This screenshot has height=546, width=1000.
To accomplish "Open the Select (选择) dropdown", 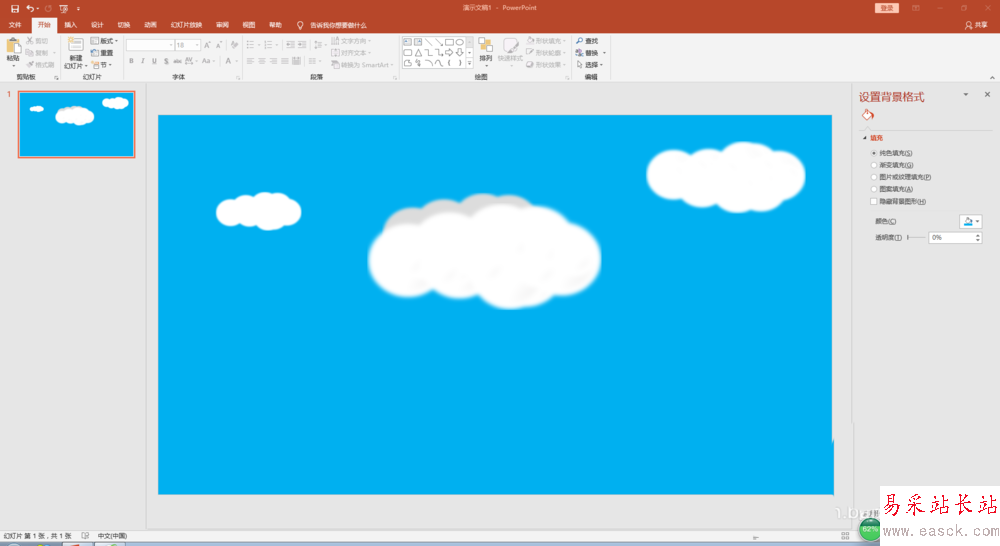I will [x=590, y=65].
